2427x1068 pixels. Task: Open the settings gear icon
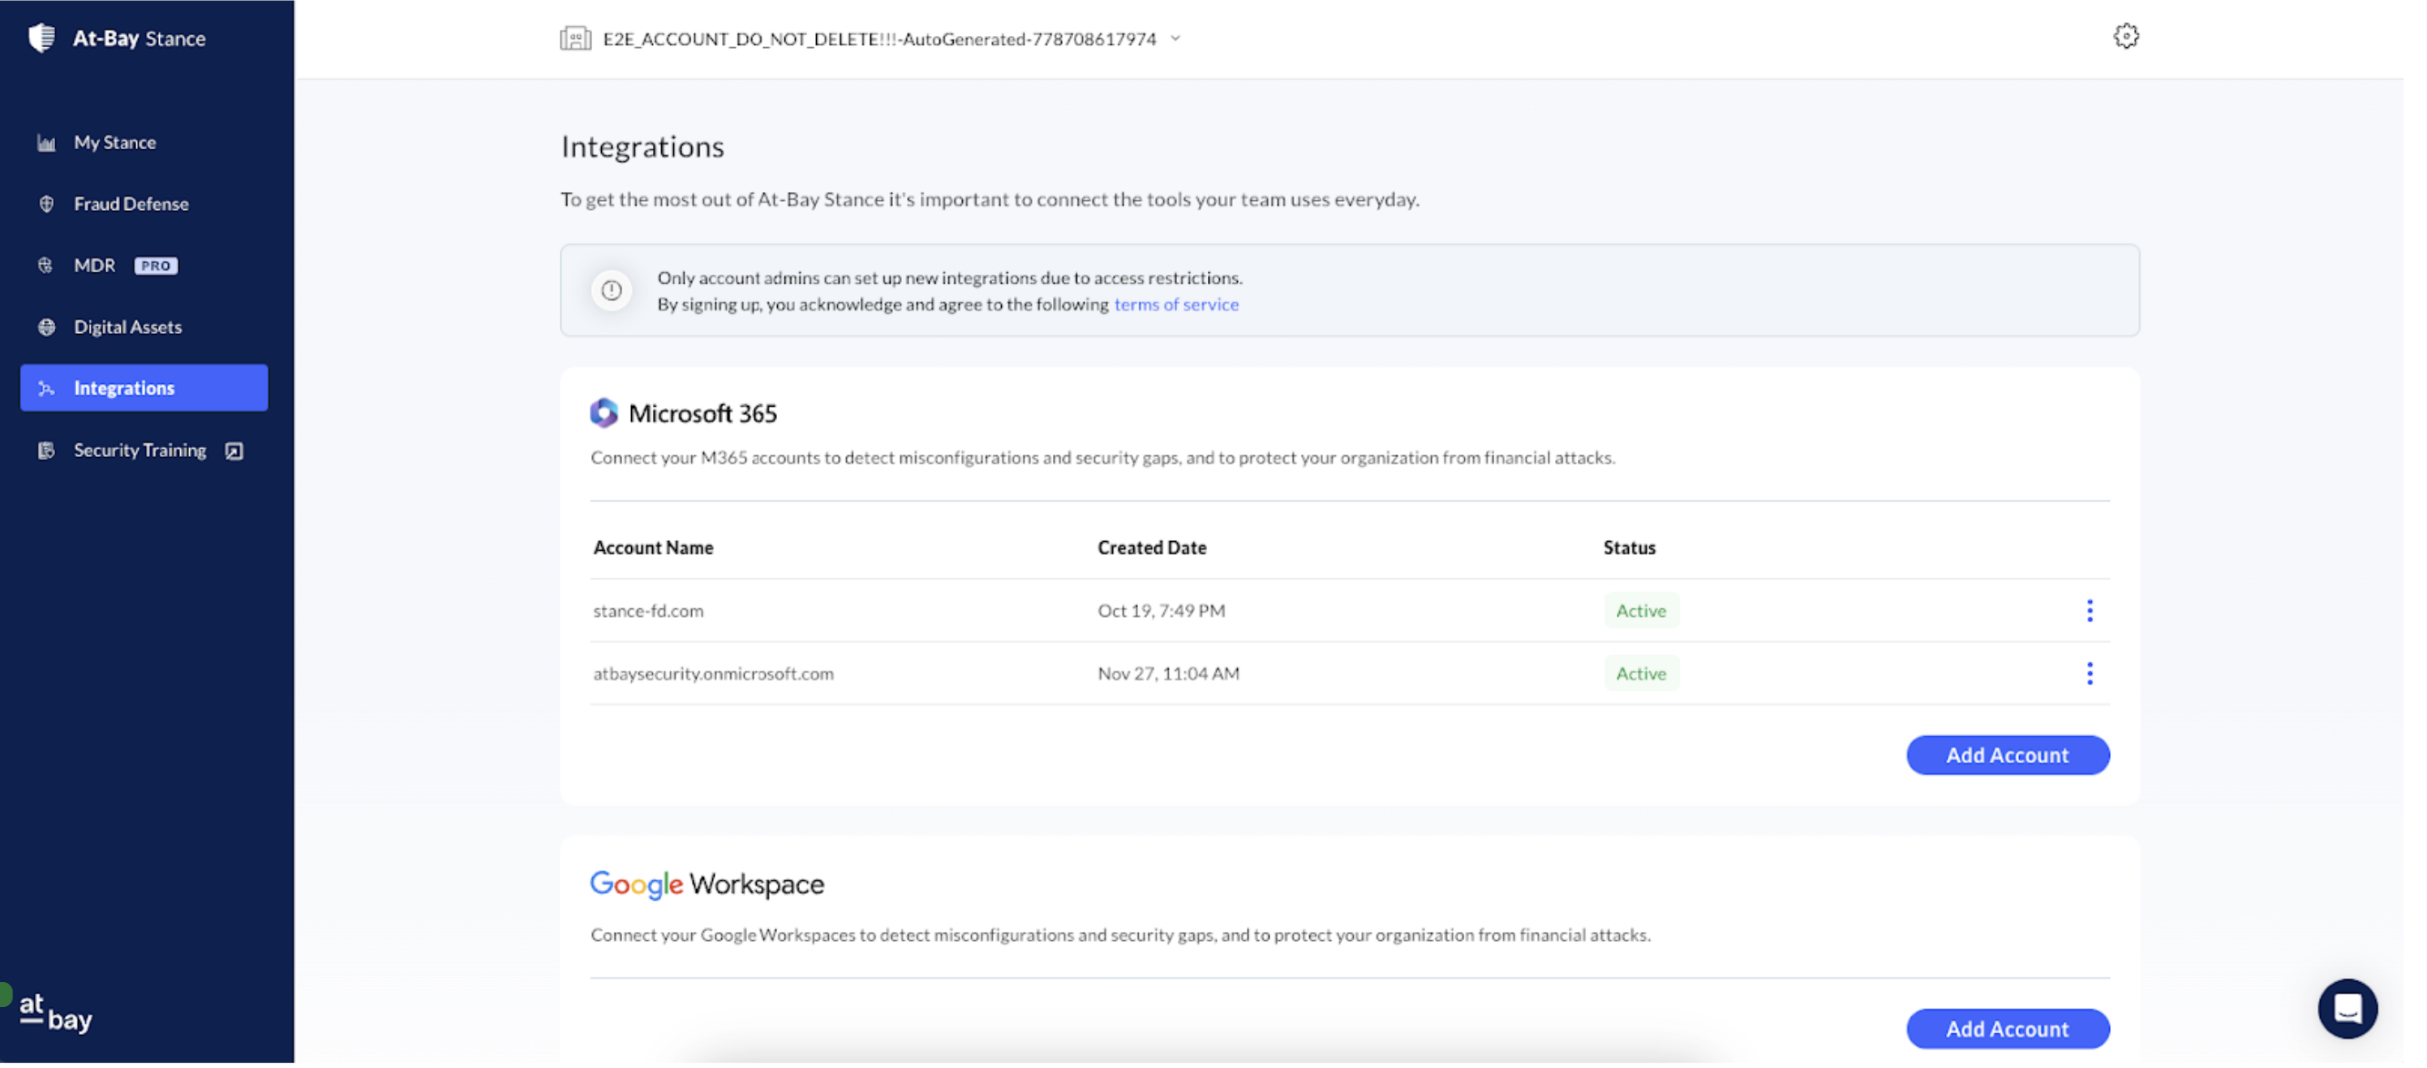pos(2125,37)
